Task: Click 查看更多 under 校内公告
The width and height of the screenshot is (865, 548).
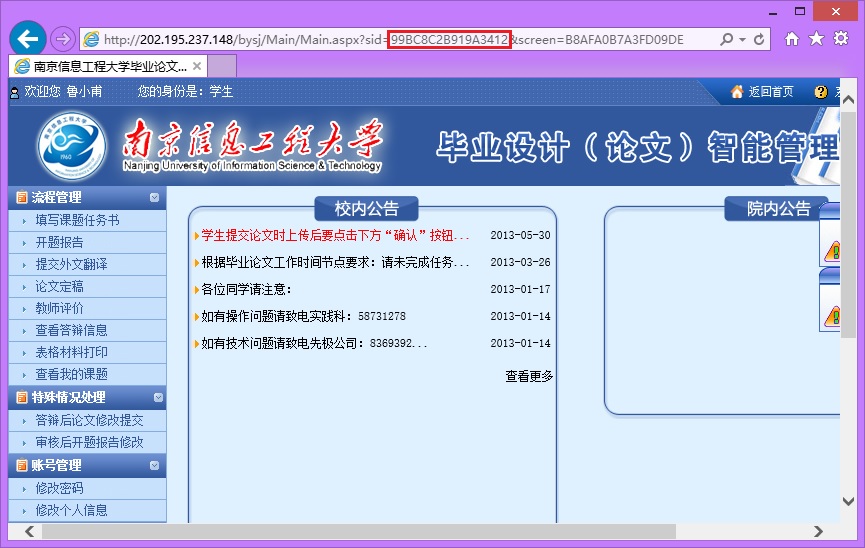Action: [529, 376]
